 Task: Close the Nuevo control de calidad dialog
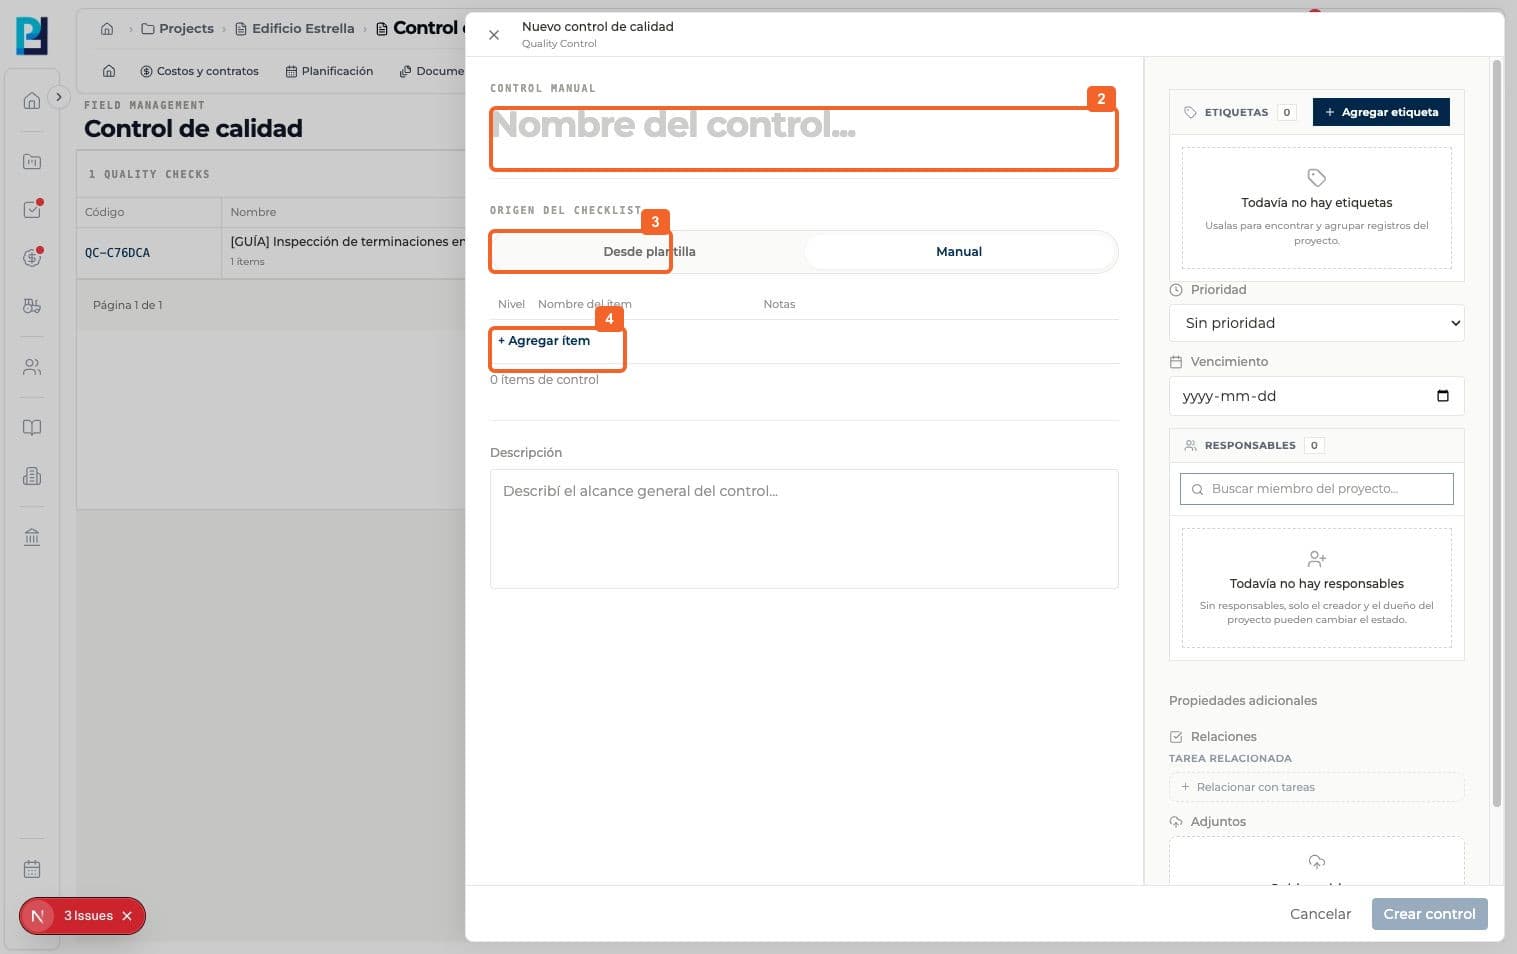(494, 35)
